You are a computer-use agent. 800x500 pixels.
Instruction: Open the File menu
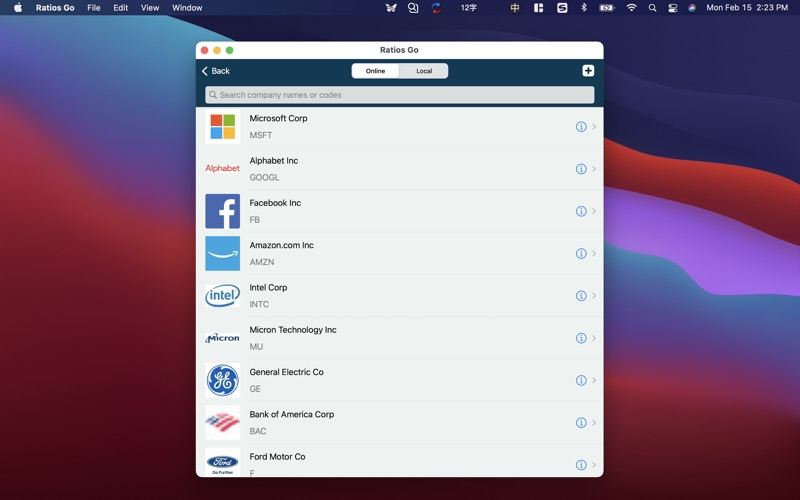[x=94, y=8]
